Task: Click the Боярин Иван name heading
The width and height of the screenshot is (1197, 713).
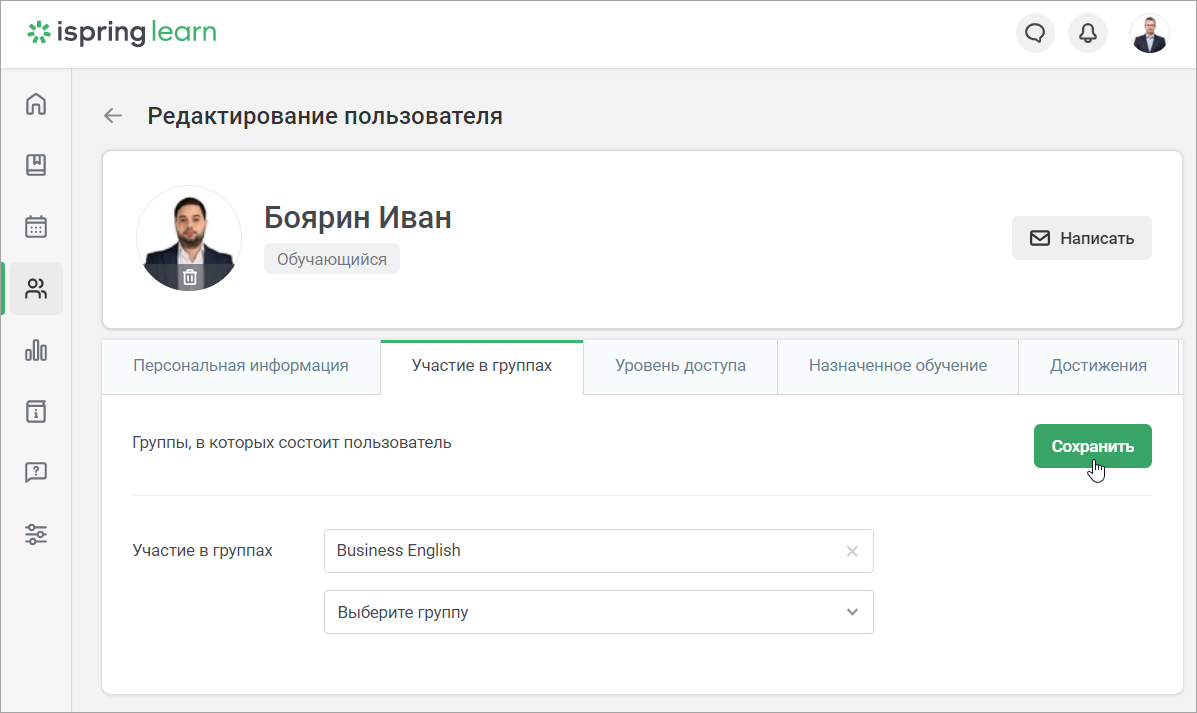Action: click(x=358, y=218)
